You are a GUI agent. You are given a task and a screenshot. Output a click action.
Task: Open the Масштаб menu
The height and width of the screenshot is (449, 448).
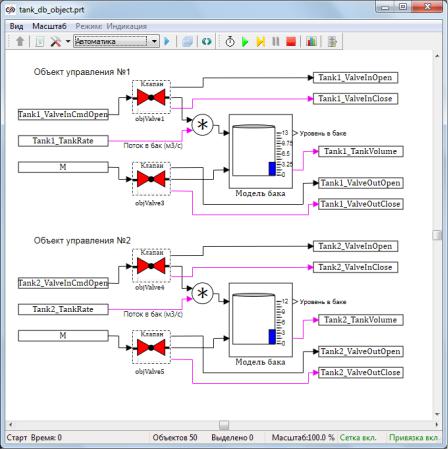49,26
